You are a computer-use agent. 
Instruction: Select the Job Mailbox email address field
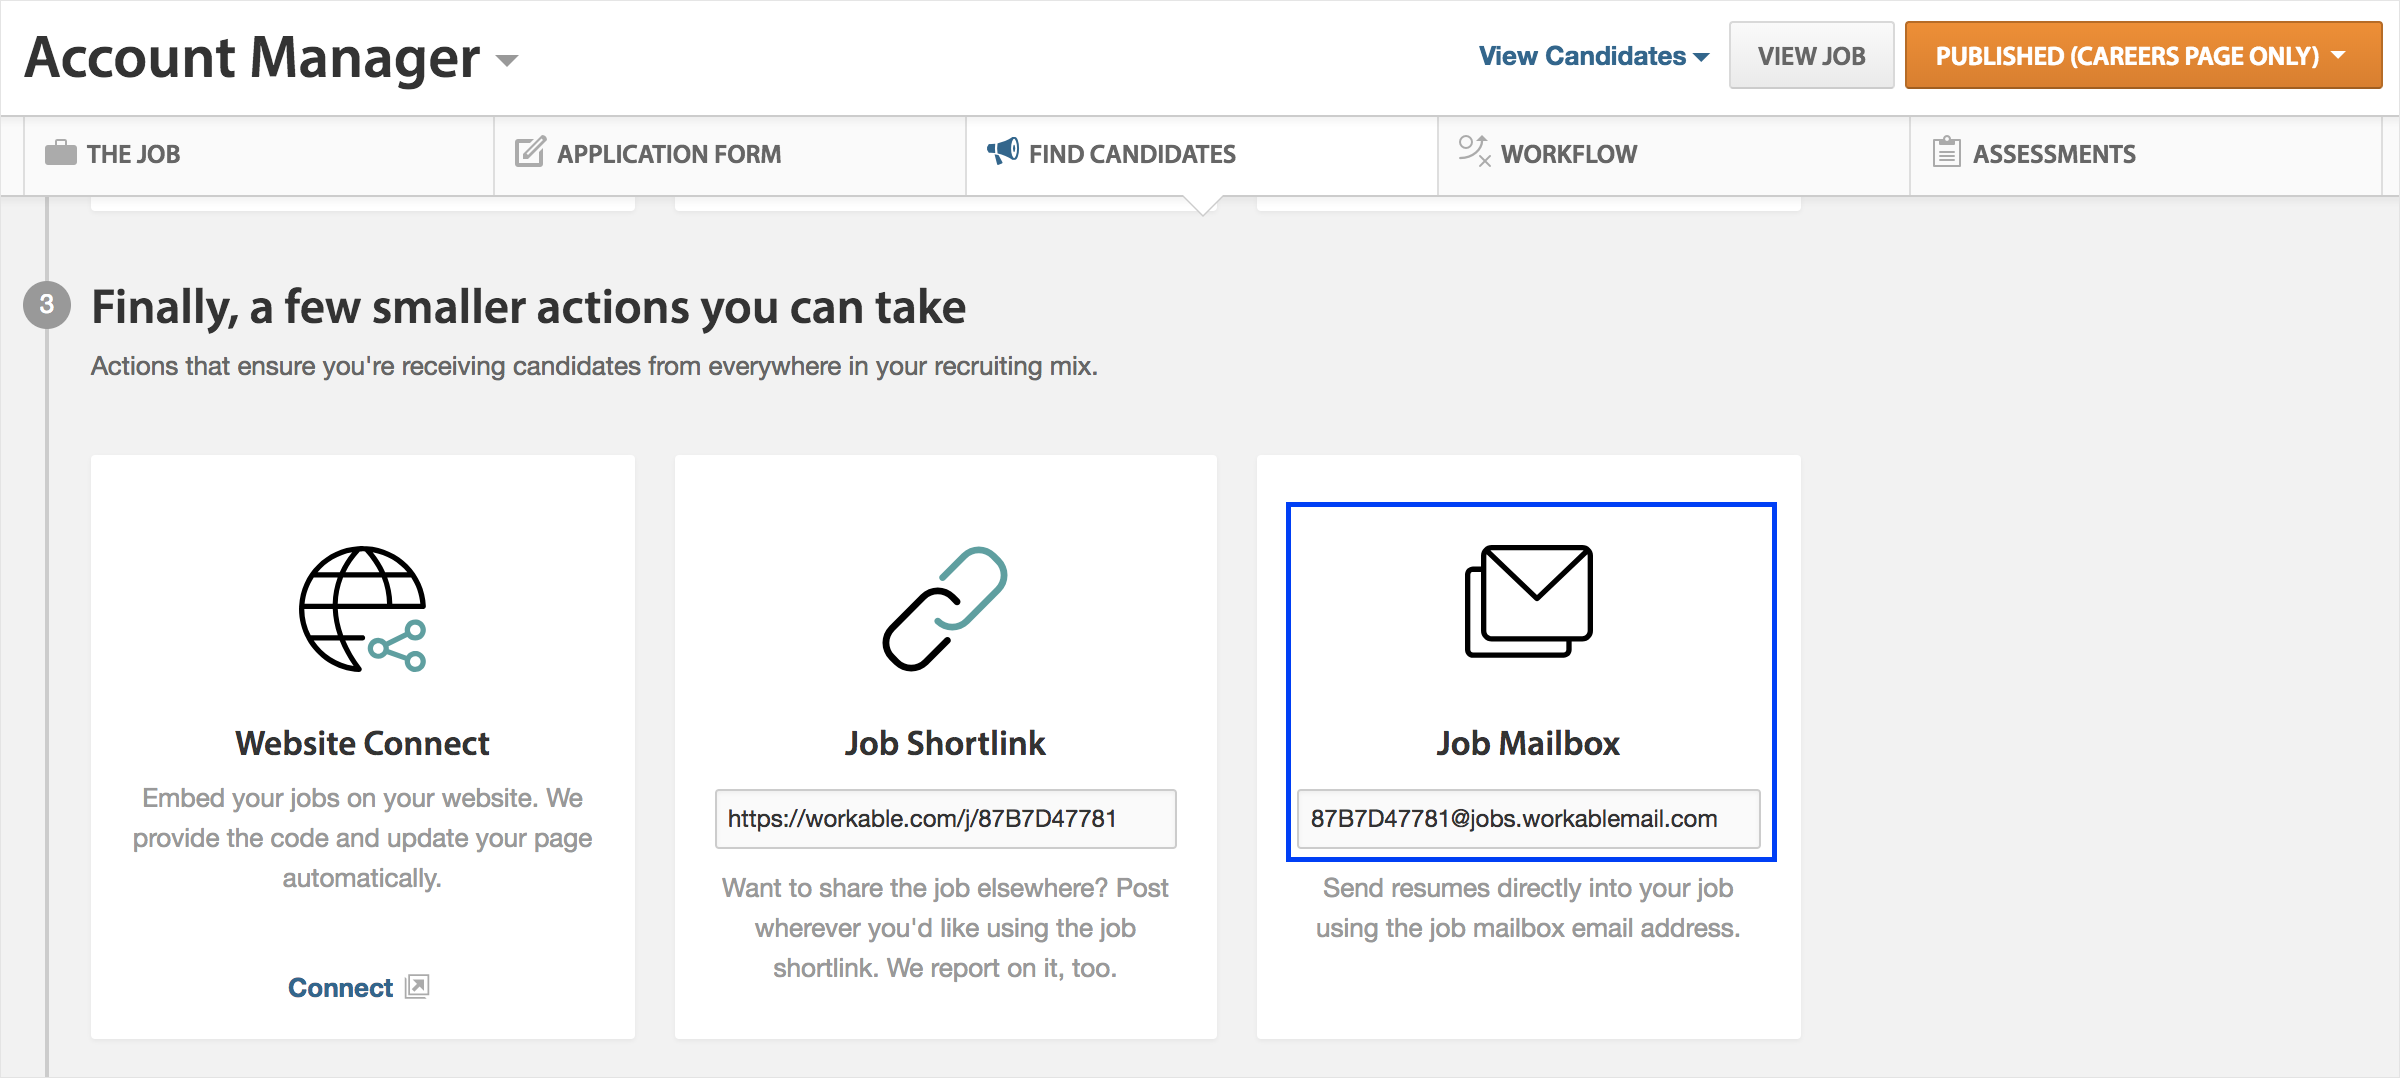click(x=1528, y=819)
